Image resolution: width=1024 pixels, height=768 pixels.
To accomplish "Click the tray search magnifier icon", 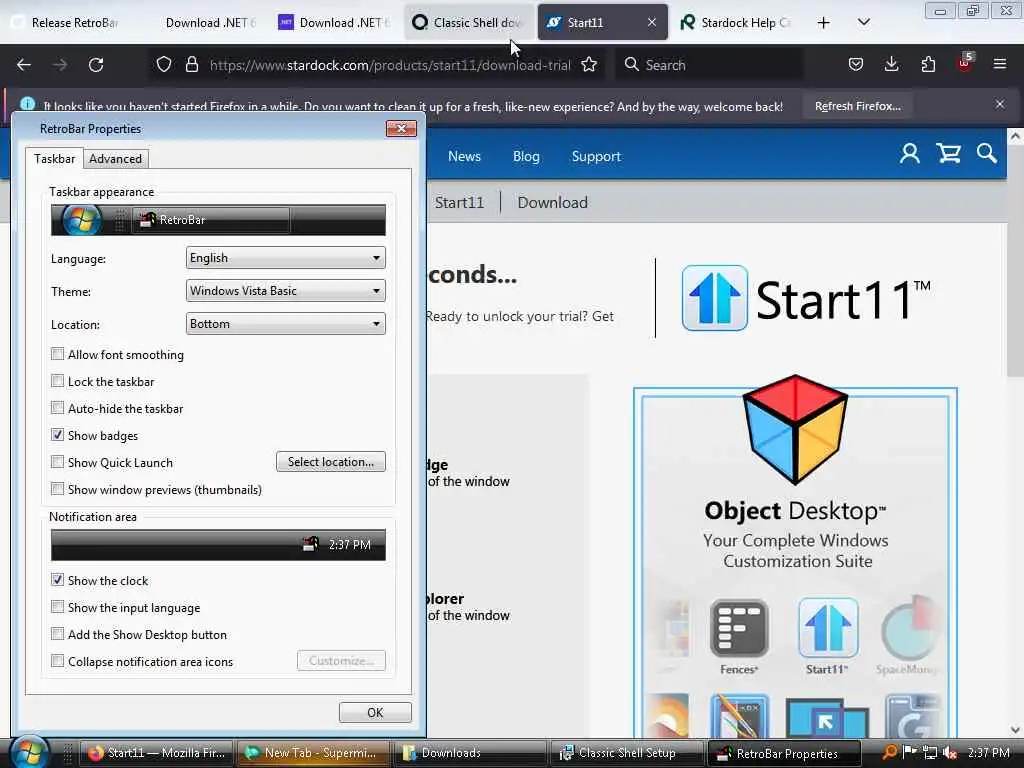I will click(889, 752).
